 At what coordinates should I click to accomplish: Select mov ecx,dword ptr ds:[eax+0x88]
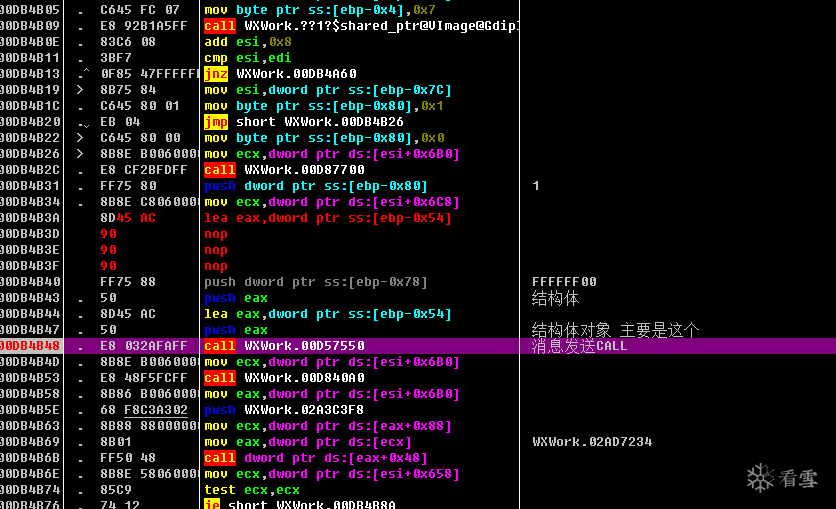point(328,426)
